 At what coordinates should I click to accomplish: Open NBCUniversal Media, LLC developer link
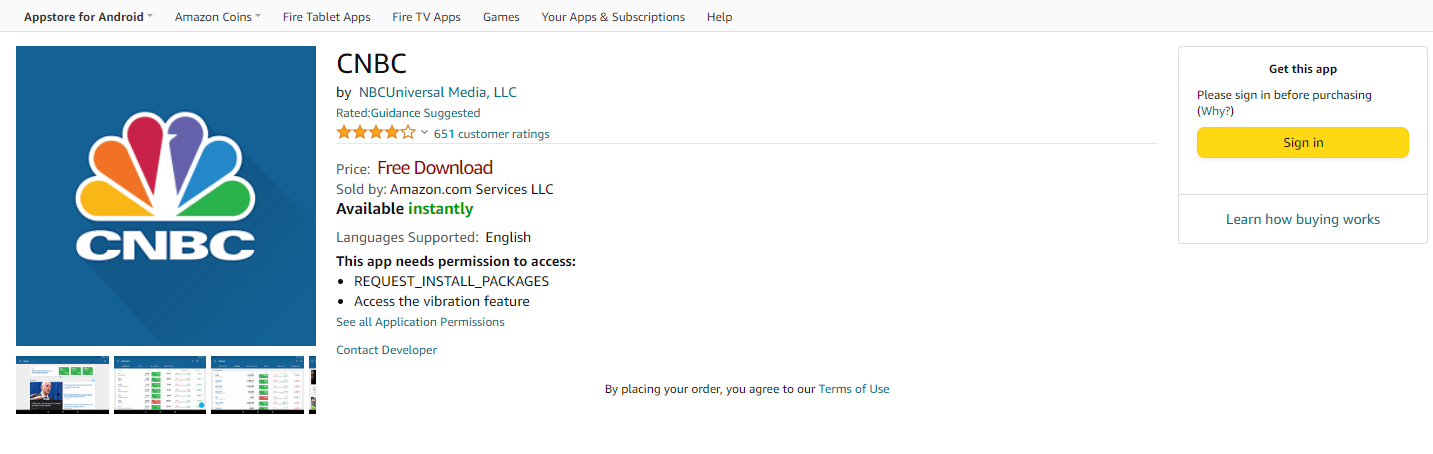(x=437, y=92)
